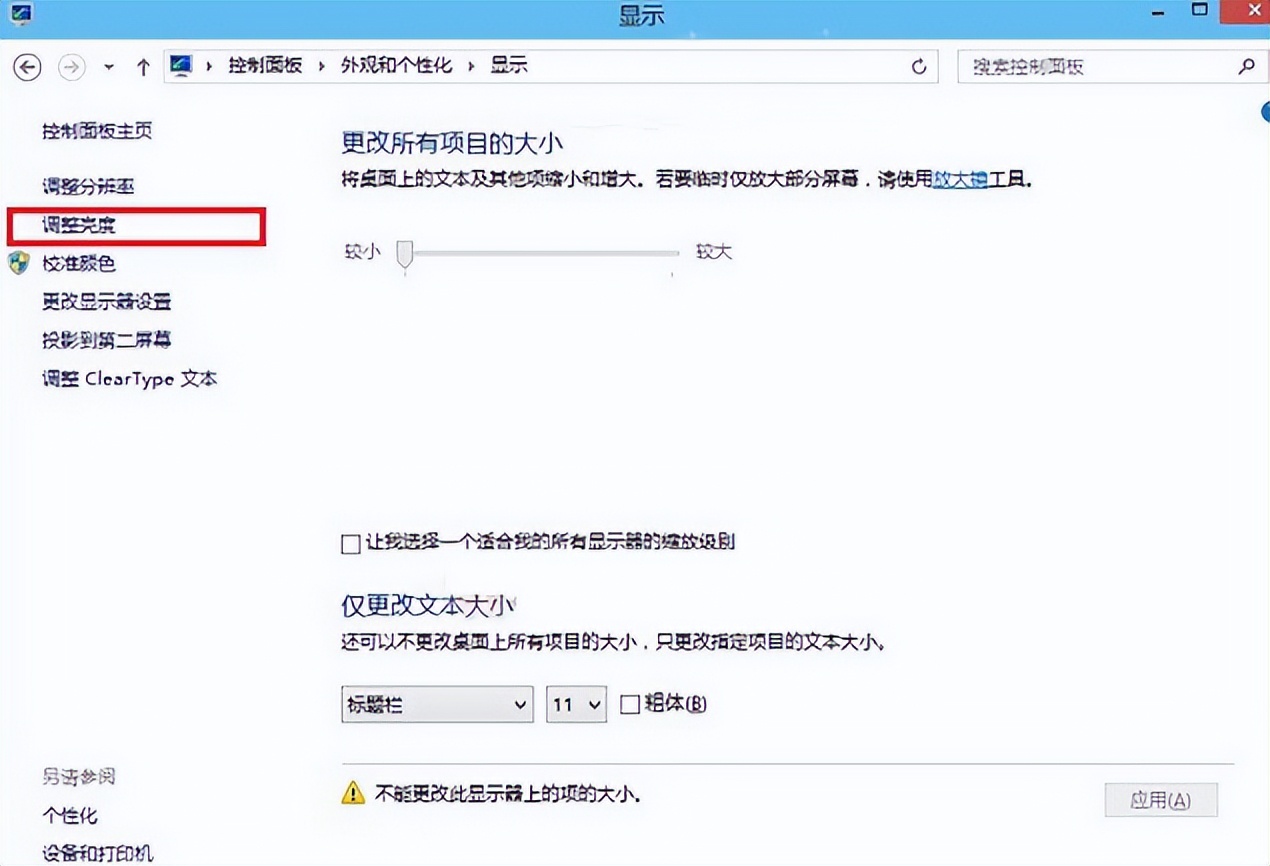The width and height of the screenshot is (1270, 866).
Task: Click the up-one-level arrow icon
Action: [143, 67]
